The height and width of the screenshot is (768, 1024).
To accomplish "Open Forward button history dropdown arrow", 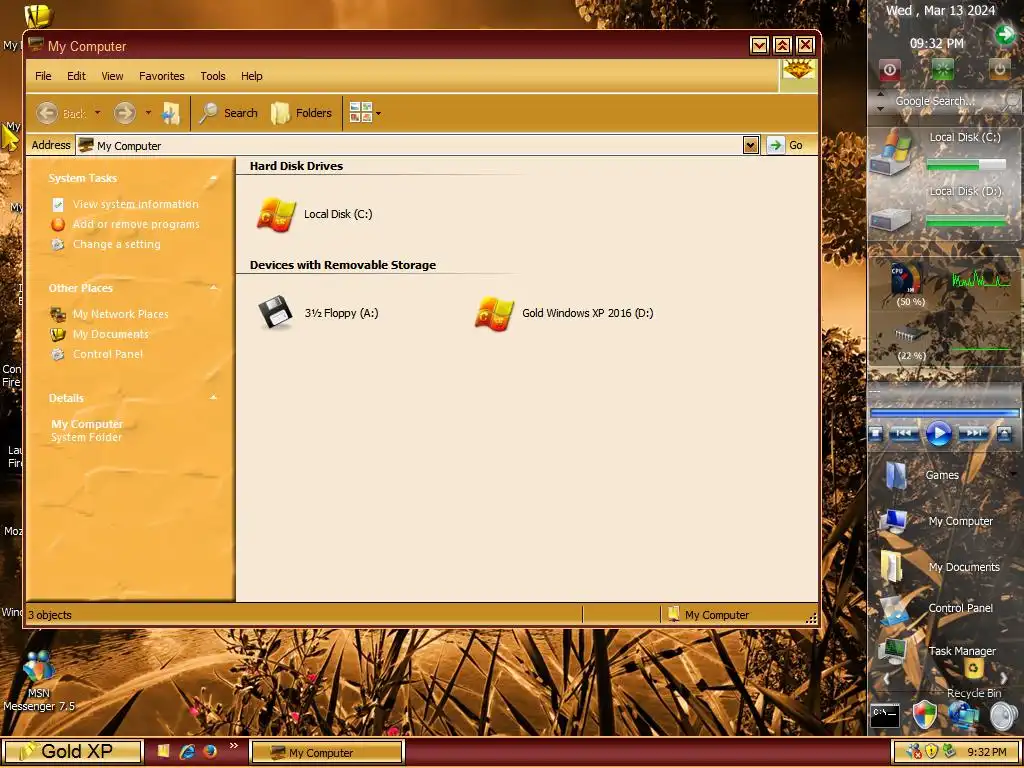I will coord(148,113).
